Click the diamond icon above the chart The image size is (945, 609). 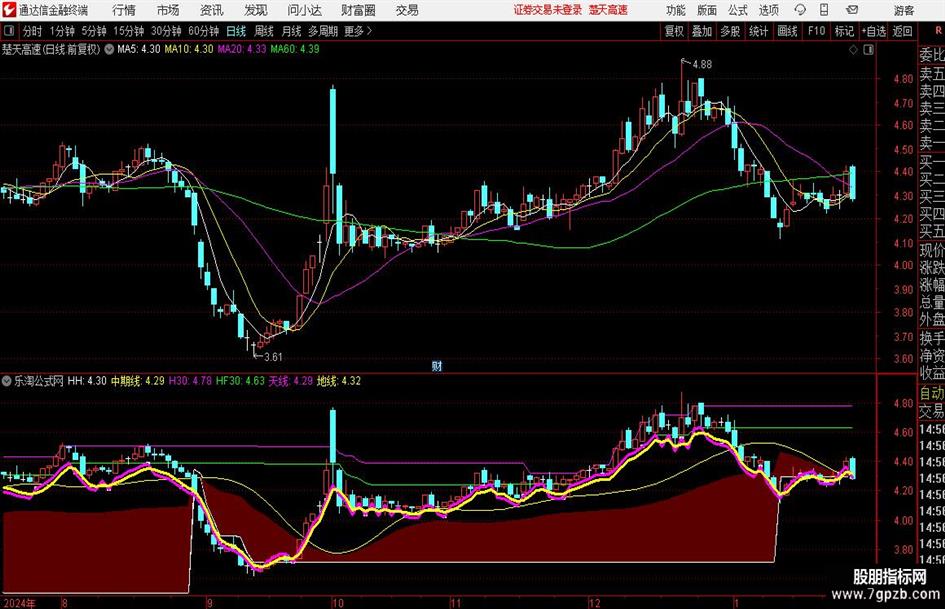tap(853, 50)
